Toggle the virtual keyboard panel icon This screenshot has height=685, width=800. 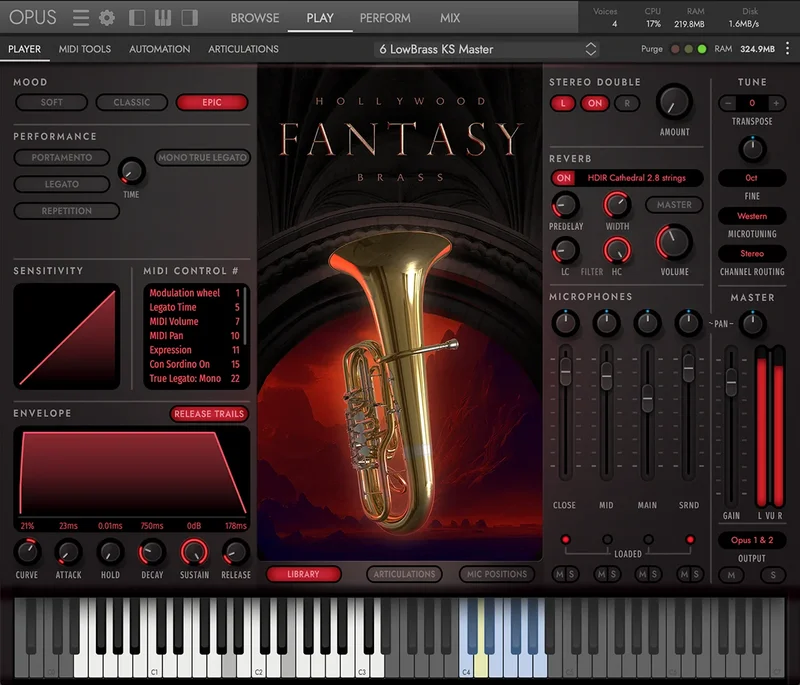(163, 18)
